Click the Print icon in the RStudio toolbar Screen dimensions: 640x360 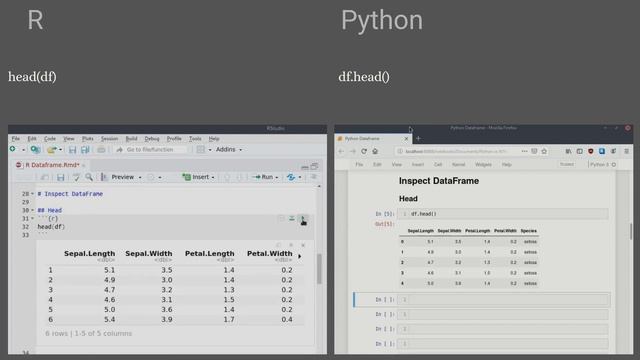click(x=101, y=150)
